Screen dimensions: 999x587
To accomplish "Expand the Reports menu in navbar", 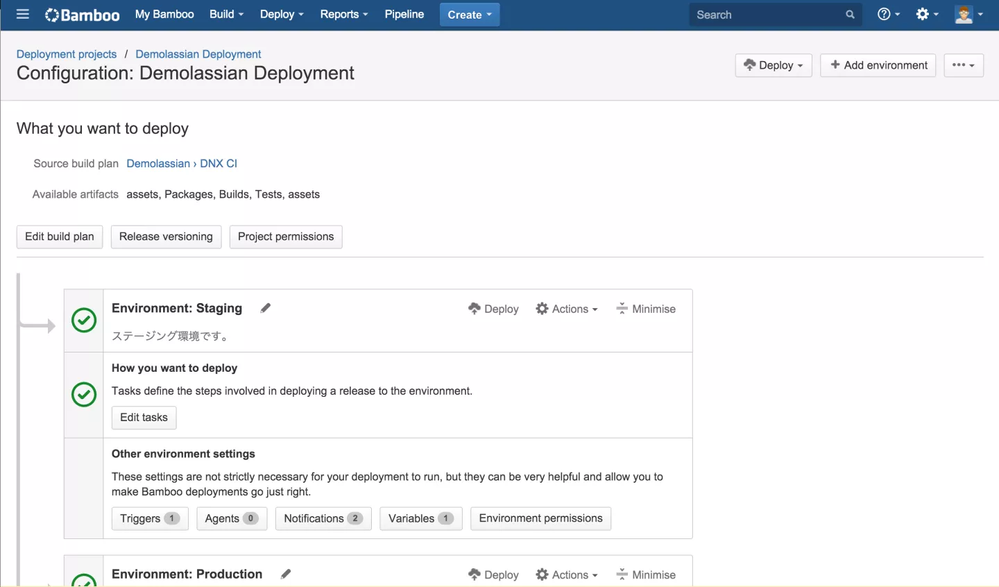I will click(x=344, y=14).
